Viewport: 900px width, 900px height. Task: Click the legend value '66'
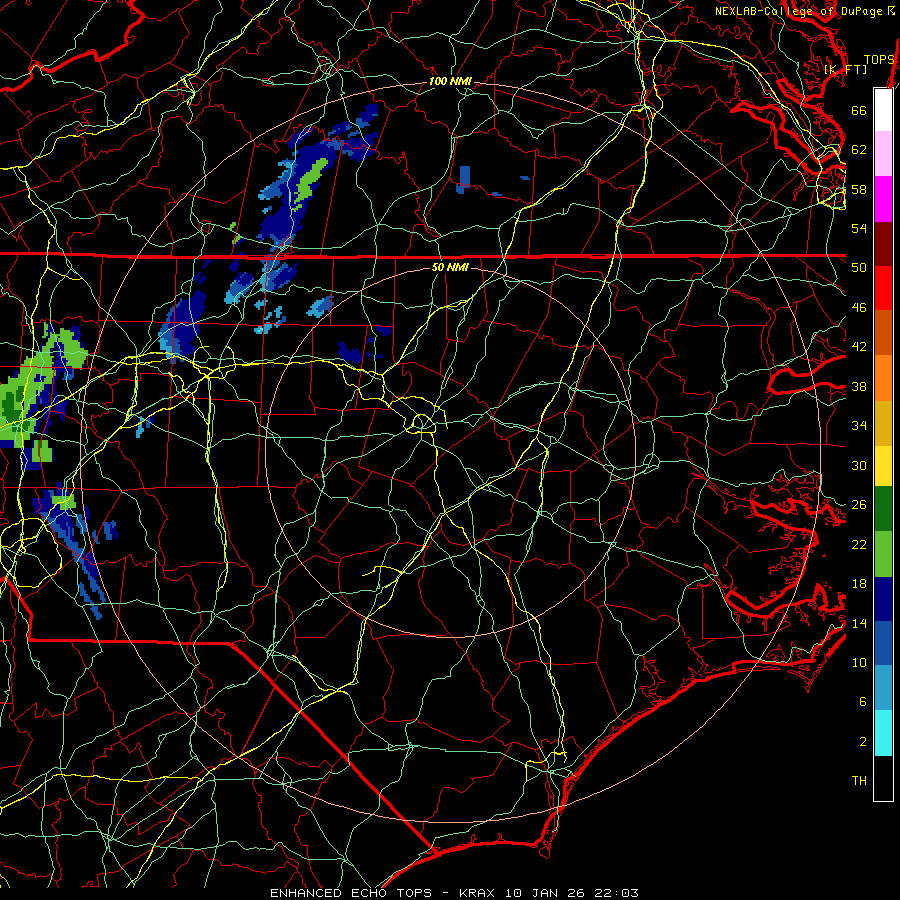(x=859, y=110)
